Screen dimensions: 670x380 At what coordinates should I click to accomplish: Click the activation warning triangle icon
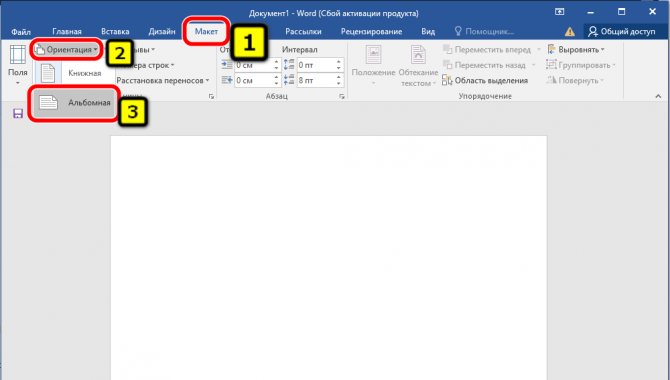(570, 32)
